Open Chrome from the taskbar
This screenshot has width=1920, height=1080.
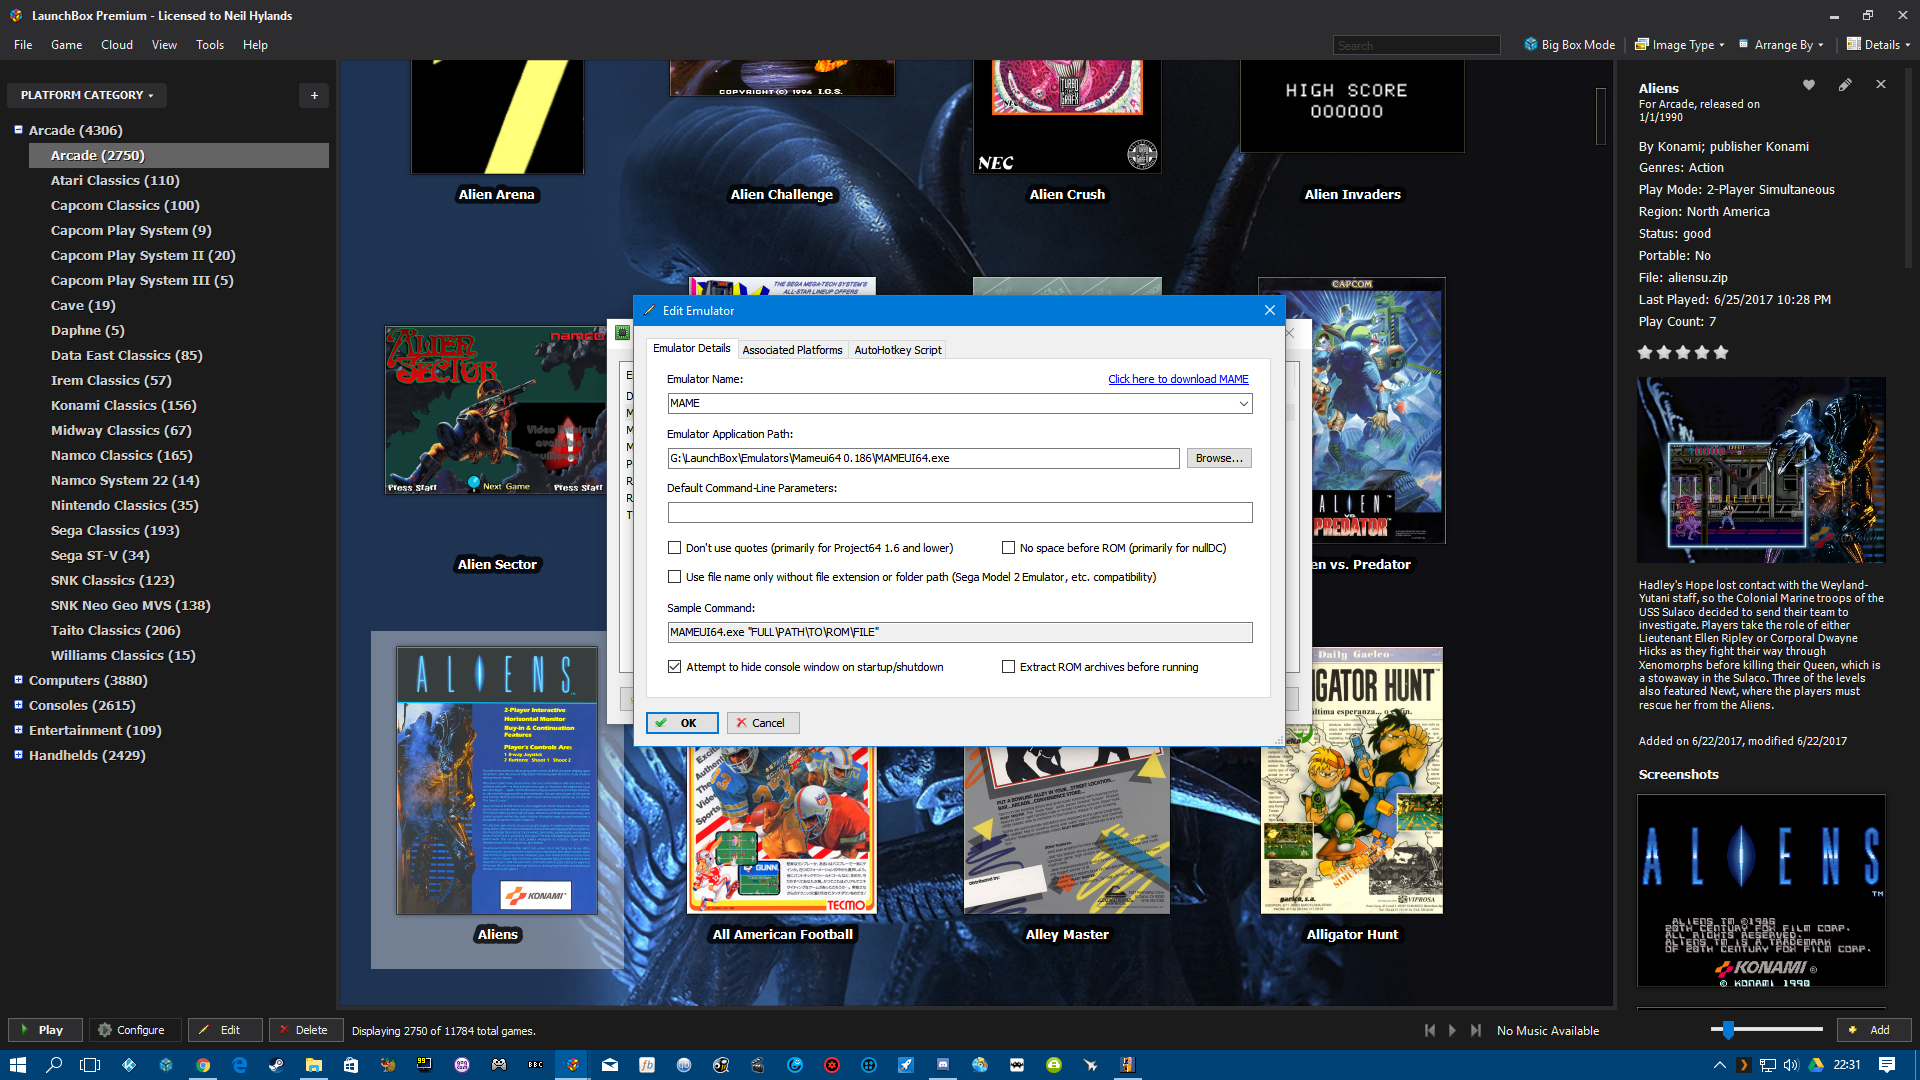click(203, 1065)
